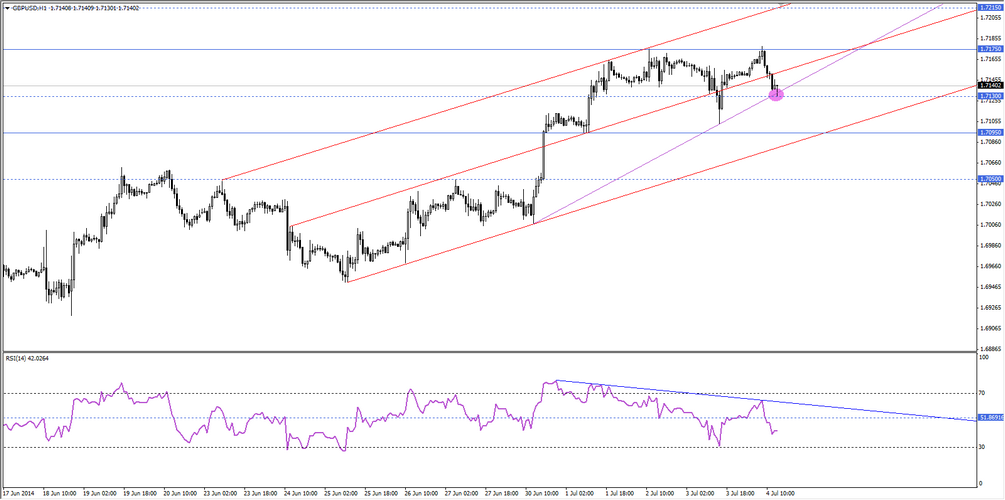Click the 19 Jun 02:00 time label
The image size is (1005, 500).
coord(98,494)
